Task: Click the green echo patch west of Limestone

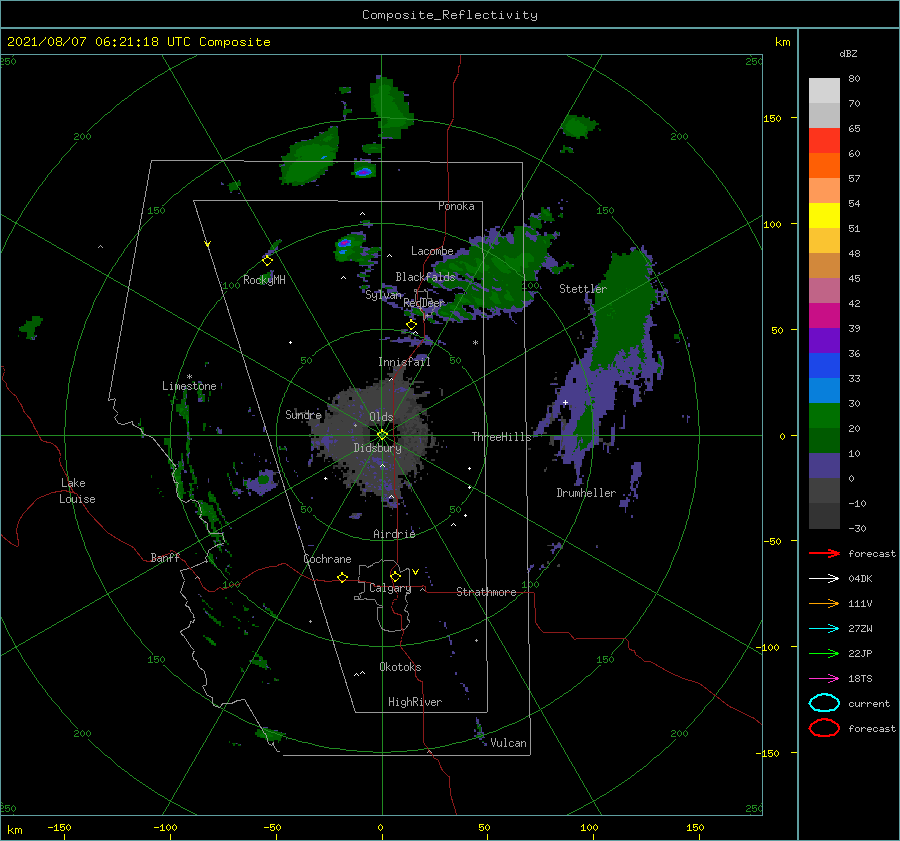Action: click(x=31, y=327)
